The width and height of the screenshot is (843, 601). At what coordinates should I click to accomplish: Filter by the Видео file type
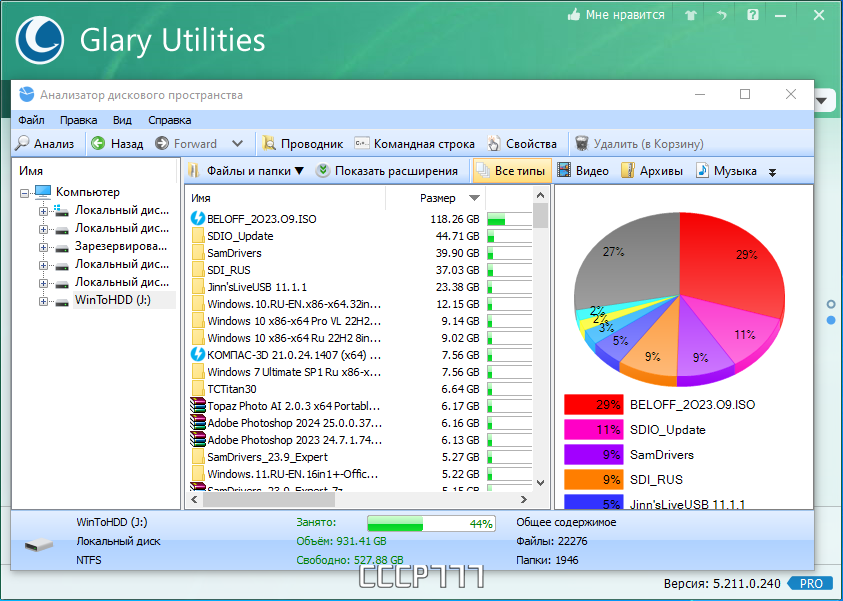coord(583,171)
